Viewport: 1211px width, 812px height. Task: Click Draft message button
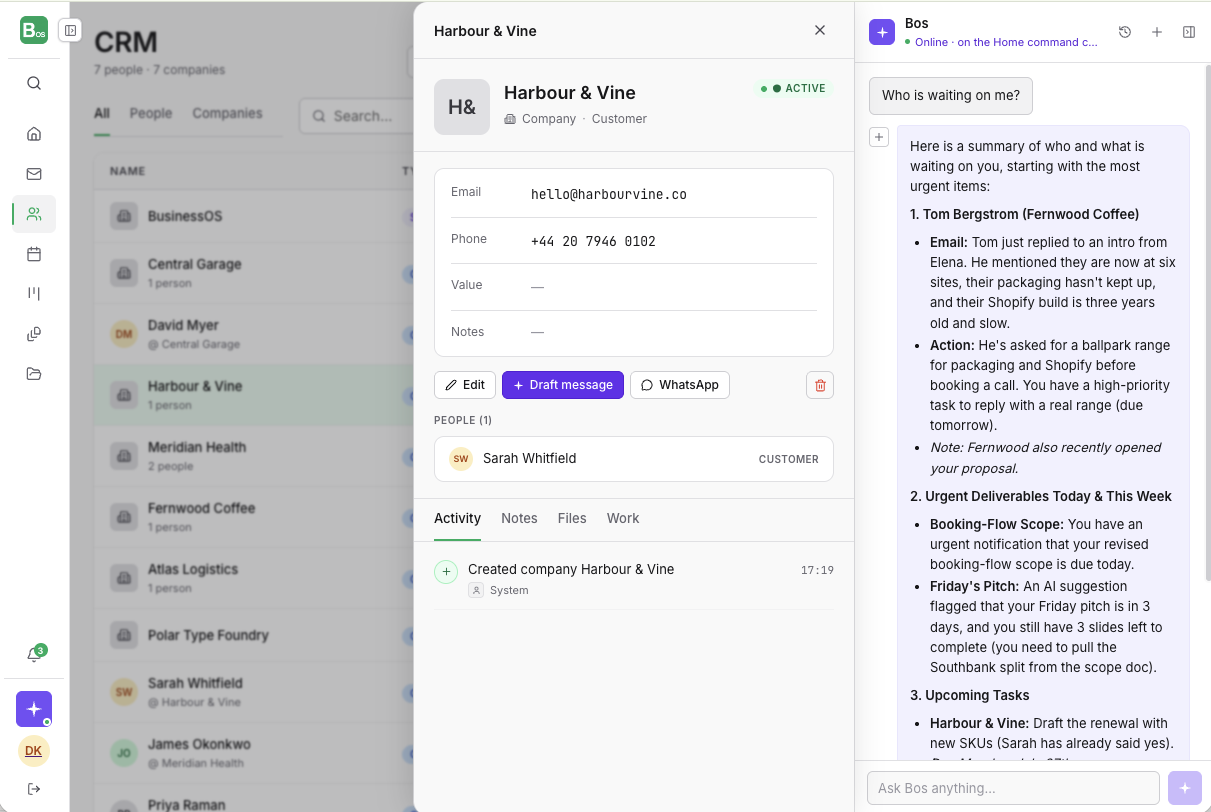563,385
